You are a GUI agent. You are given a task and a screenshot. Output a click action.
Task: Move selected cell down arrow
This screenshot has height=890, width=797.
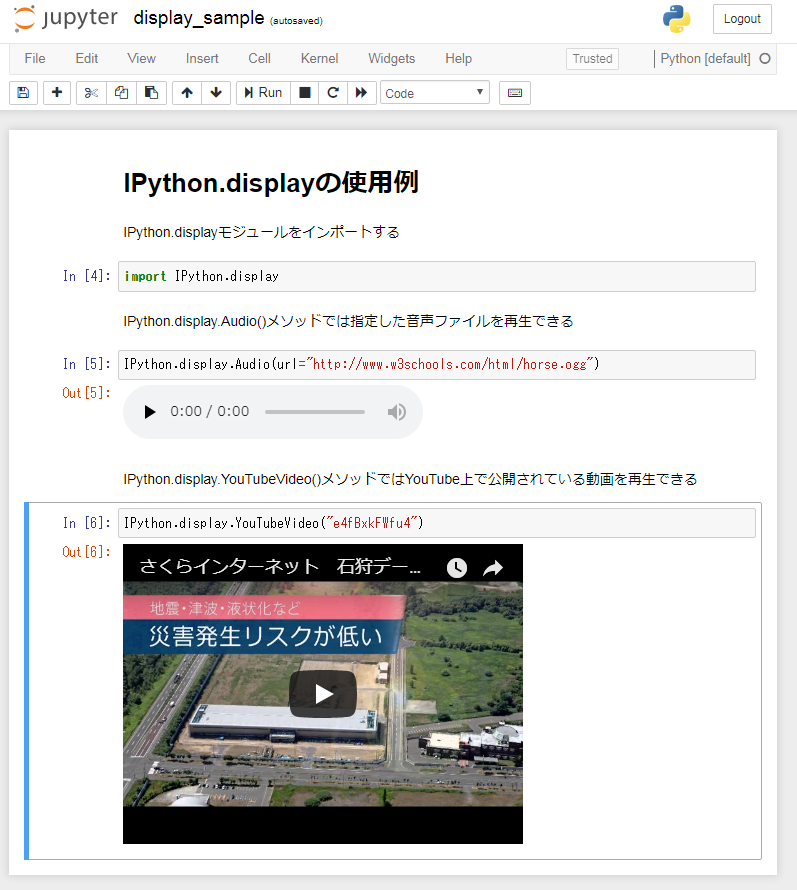point(216,93)
